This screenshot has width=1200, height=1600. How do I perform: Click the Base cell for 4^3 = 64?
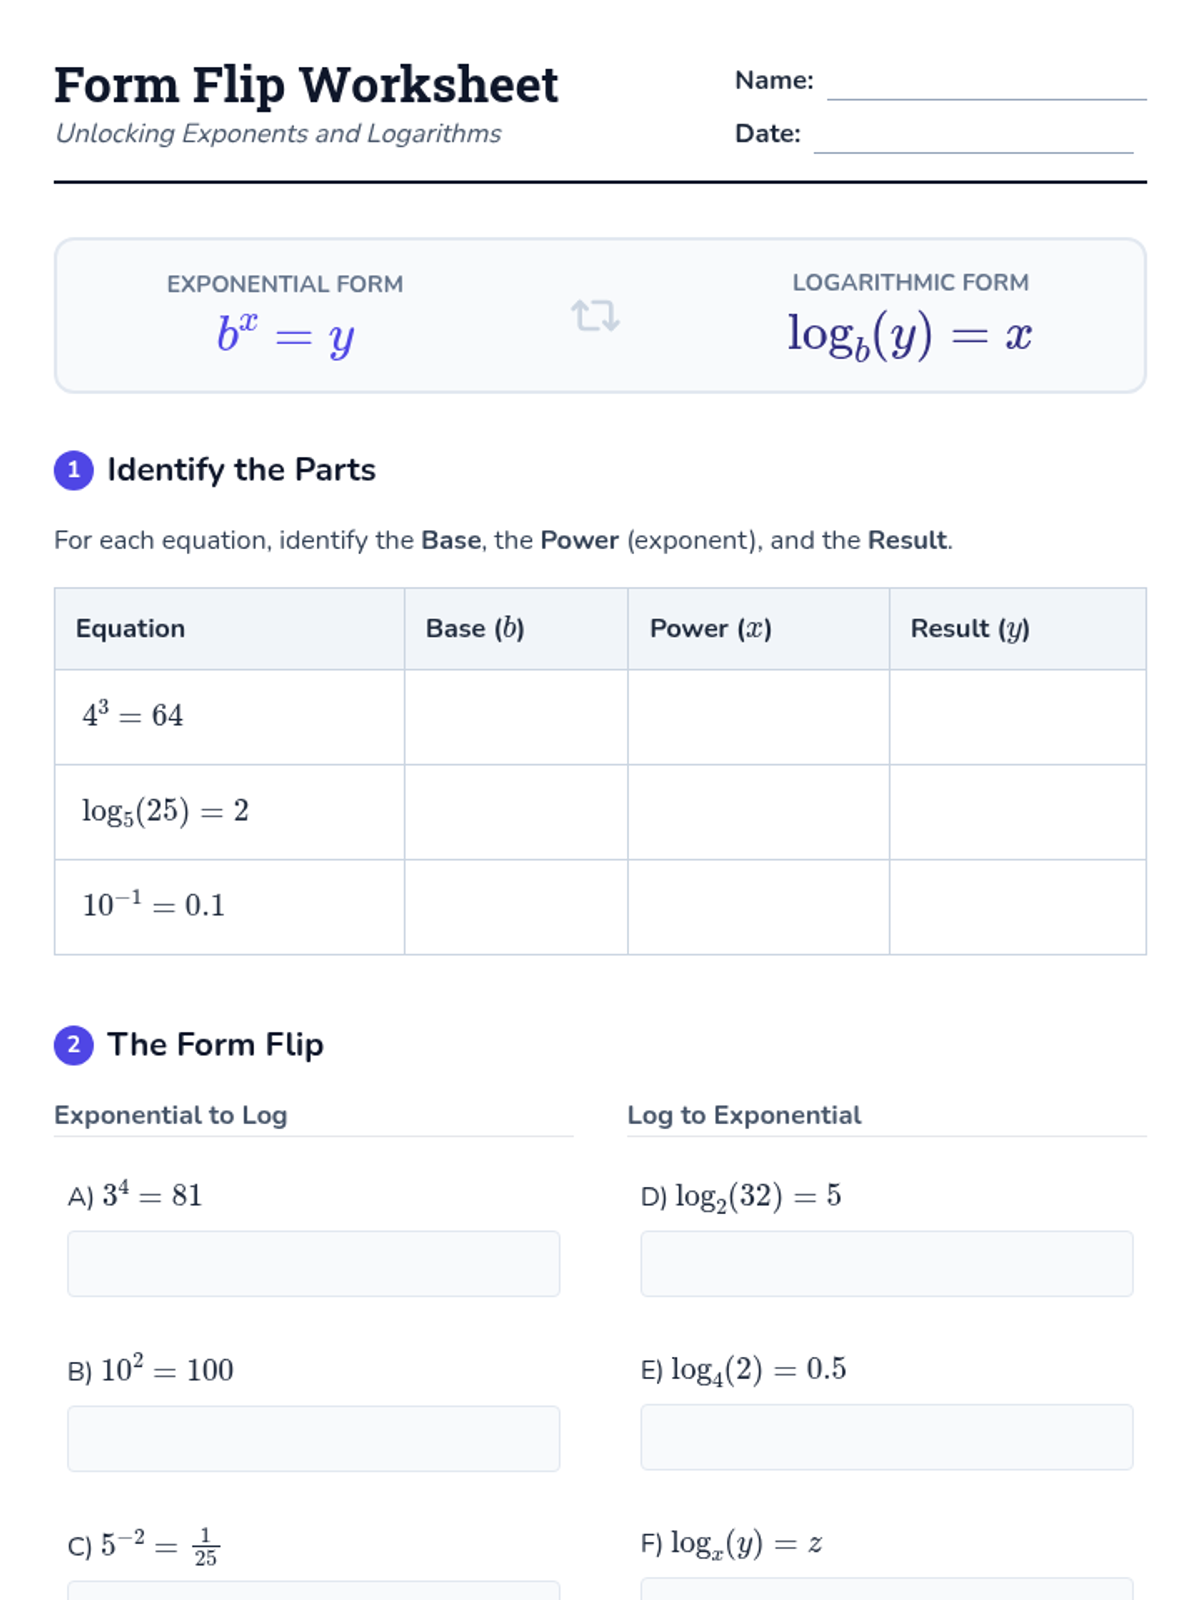pos(516,717)
